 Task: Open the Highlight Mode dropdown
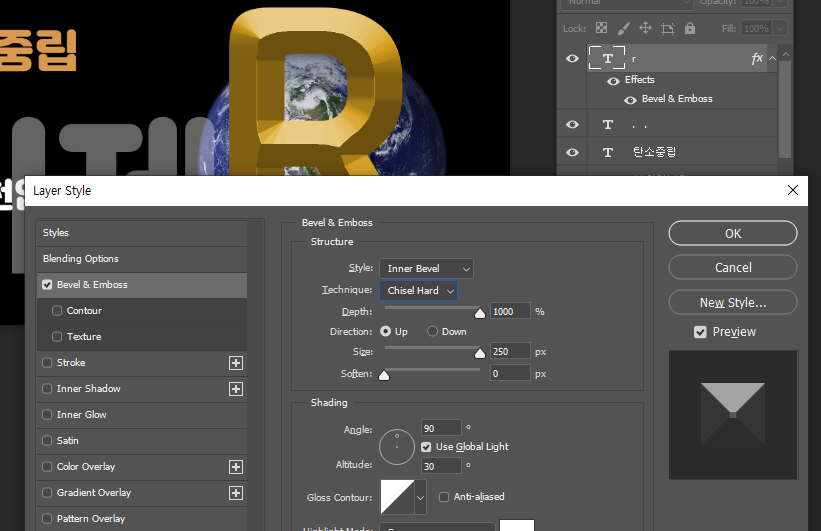(x=437, y=527)
